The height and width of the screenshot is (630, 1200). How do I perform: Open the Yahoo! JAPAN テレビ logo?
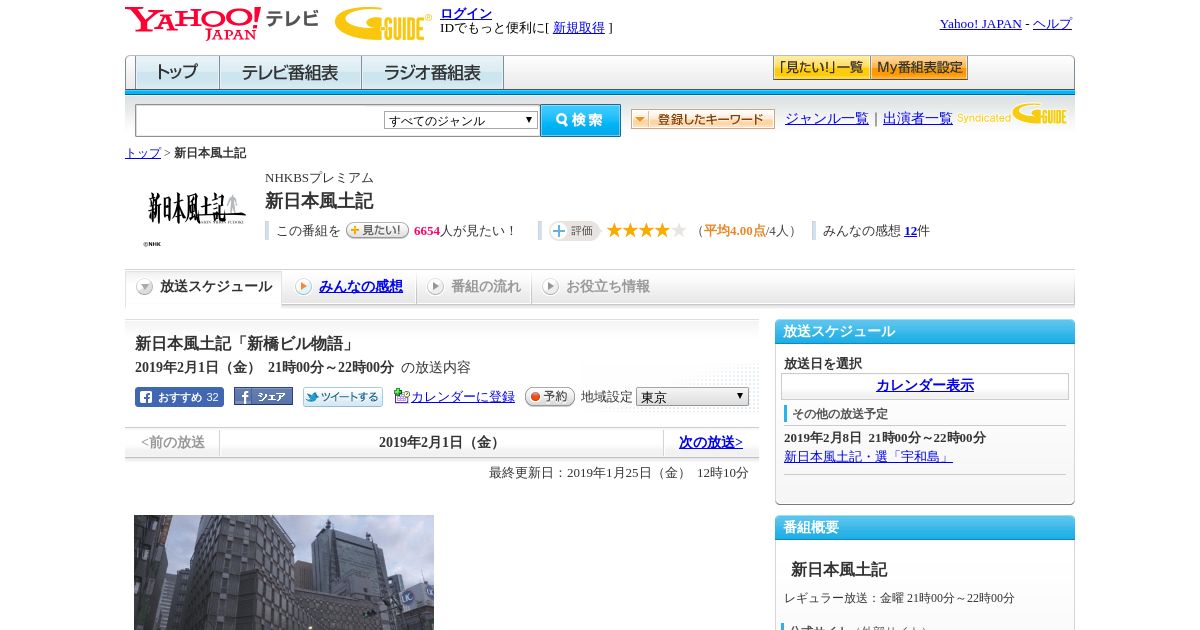pos(221,23)
